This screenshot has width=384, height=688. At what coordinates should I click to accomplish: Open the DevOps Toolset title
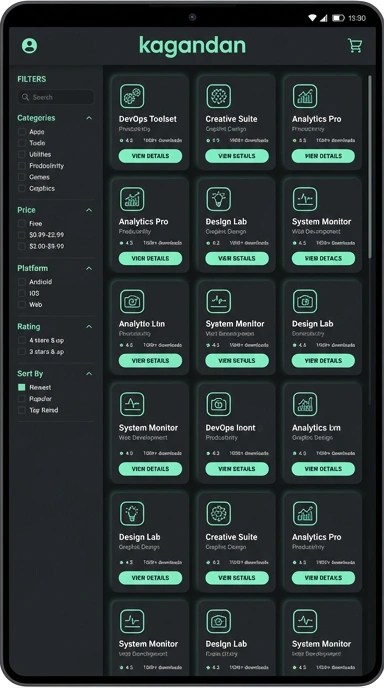(x=147, y=119)
